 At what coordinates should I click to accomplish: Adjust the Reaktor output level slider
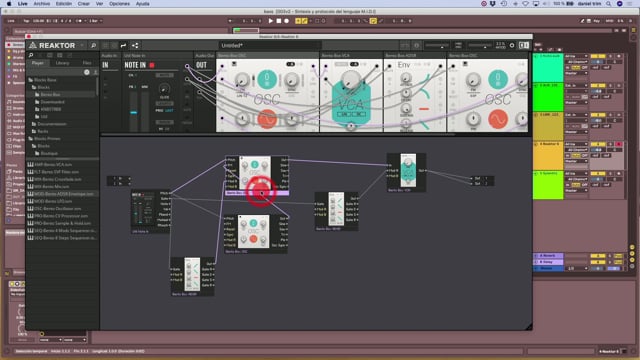[480, 45]
